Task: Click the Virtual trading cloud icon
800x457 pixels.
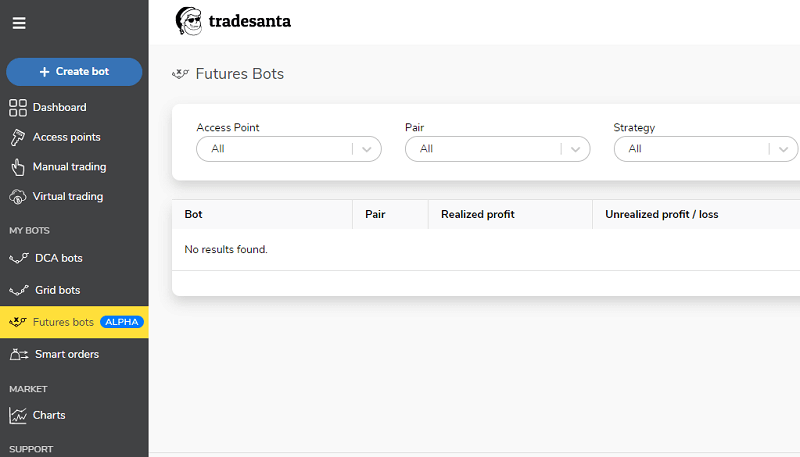Action: 18,197
